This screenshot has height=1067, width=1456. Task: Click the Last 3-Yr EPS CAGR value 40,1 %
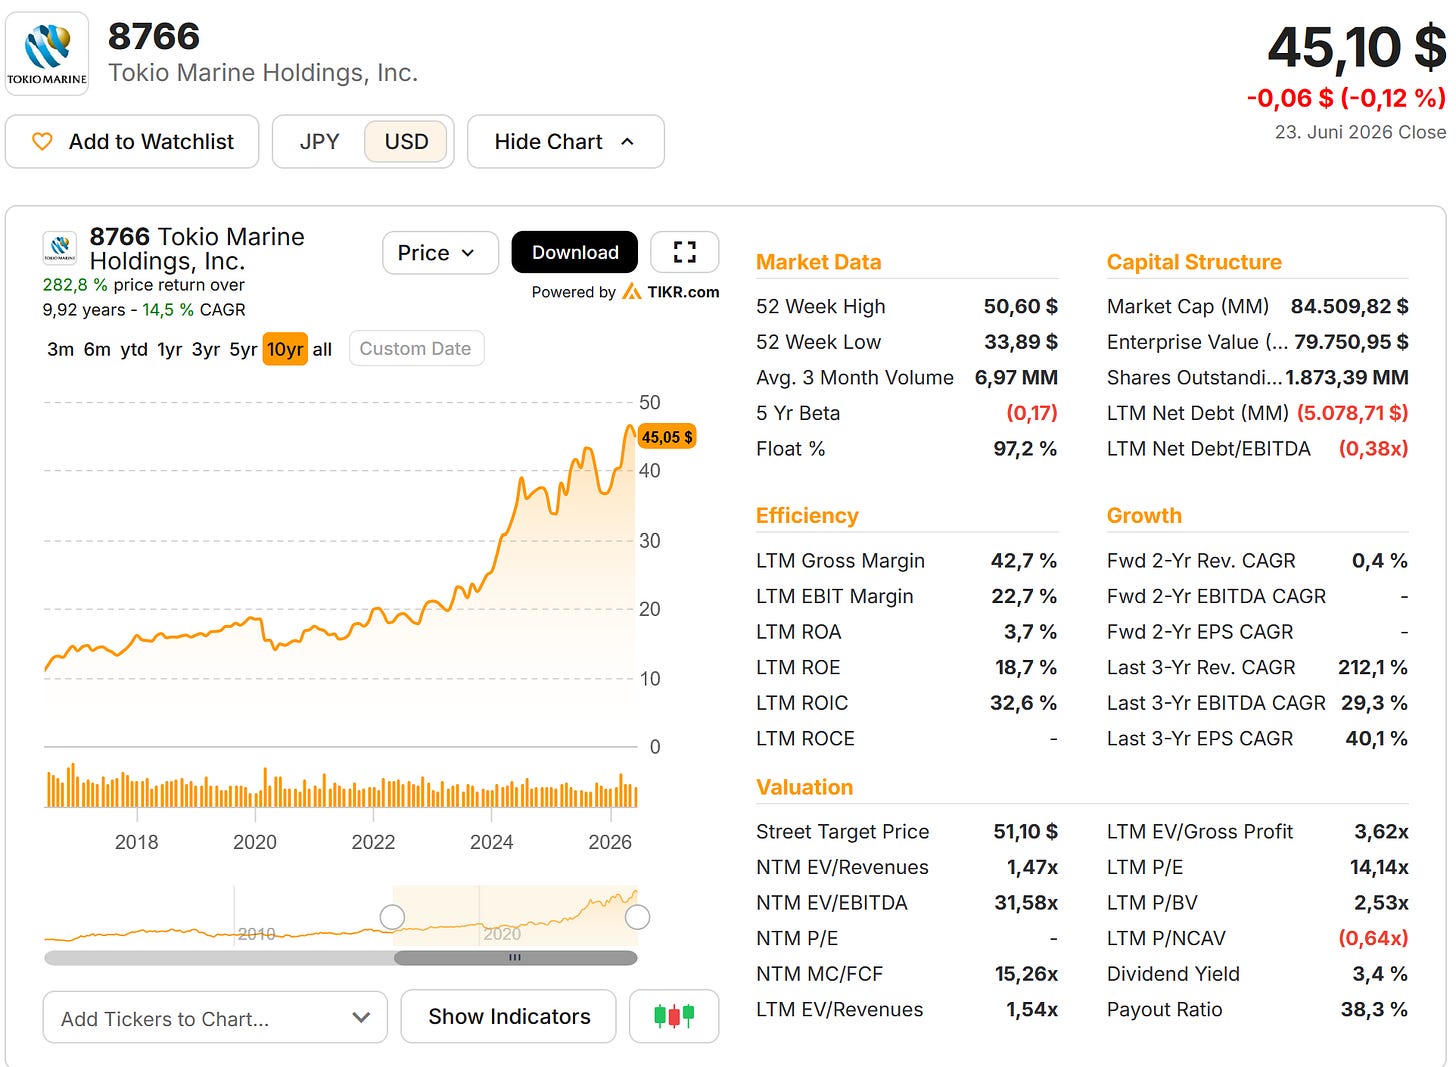(x=1377, y=739)
